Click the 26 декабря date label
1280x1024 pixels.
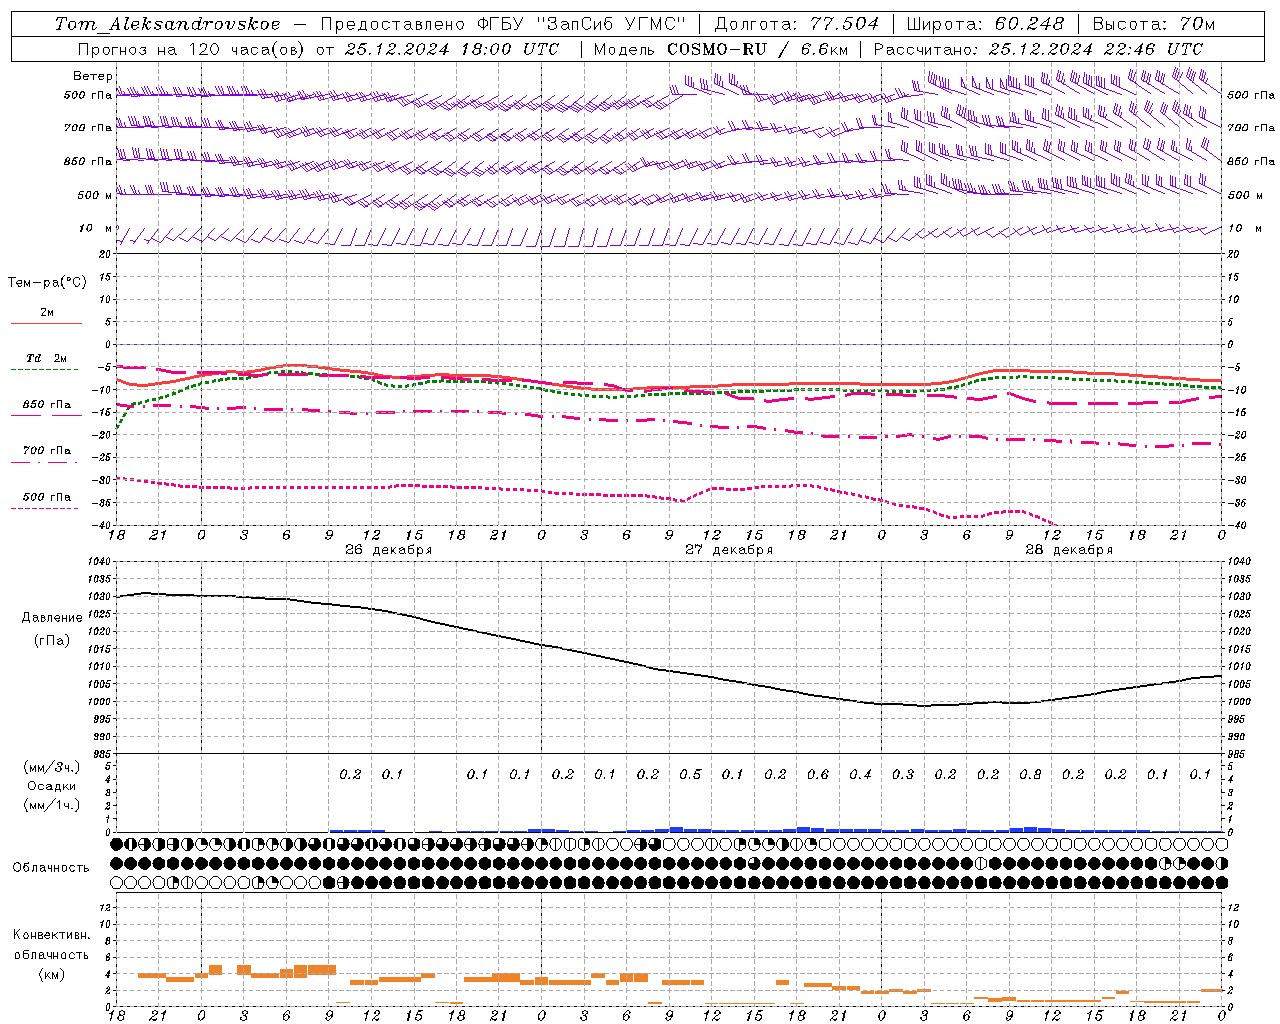[x=389, y=549]
